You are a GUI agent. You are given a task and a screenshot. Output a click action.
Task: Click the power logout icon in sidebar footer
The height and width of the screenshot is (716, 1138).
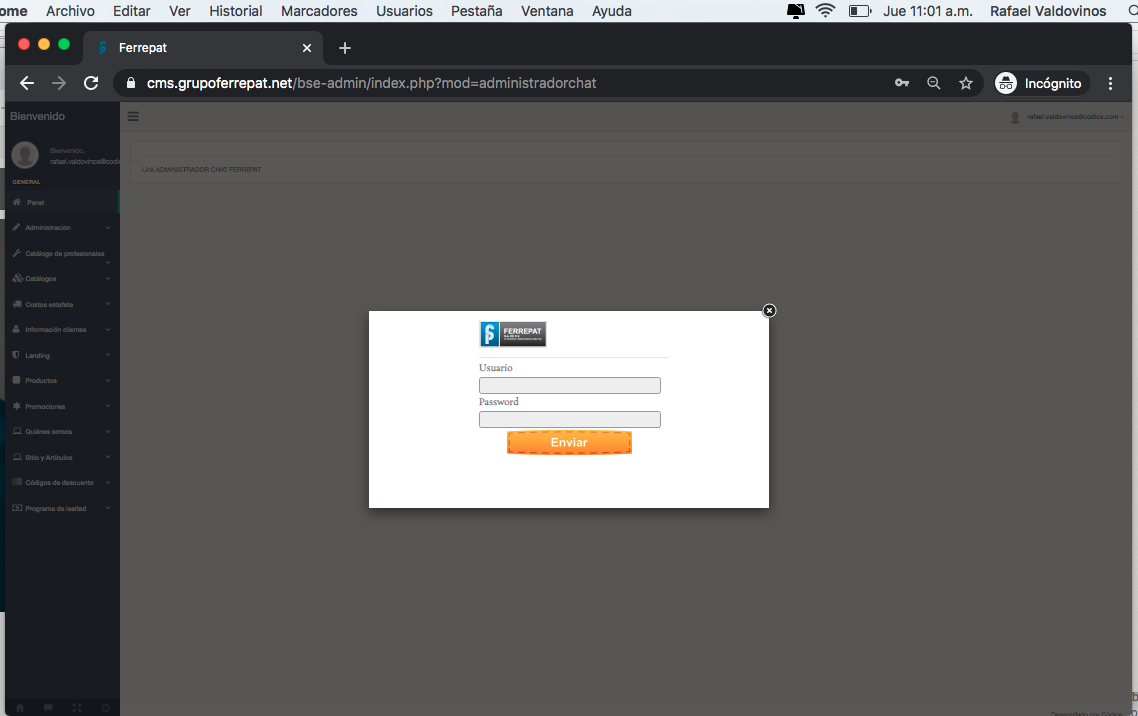pyautogui.click(x=105, y=707)
